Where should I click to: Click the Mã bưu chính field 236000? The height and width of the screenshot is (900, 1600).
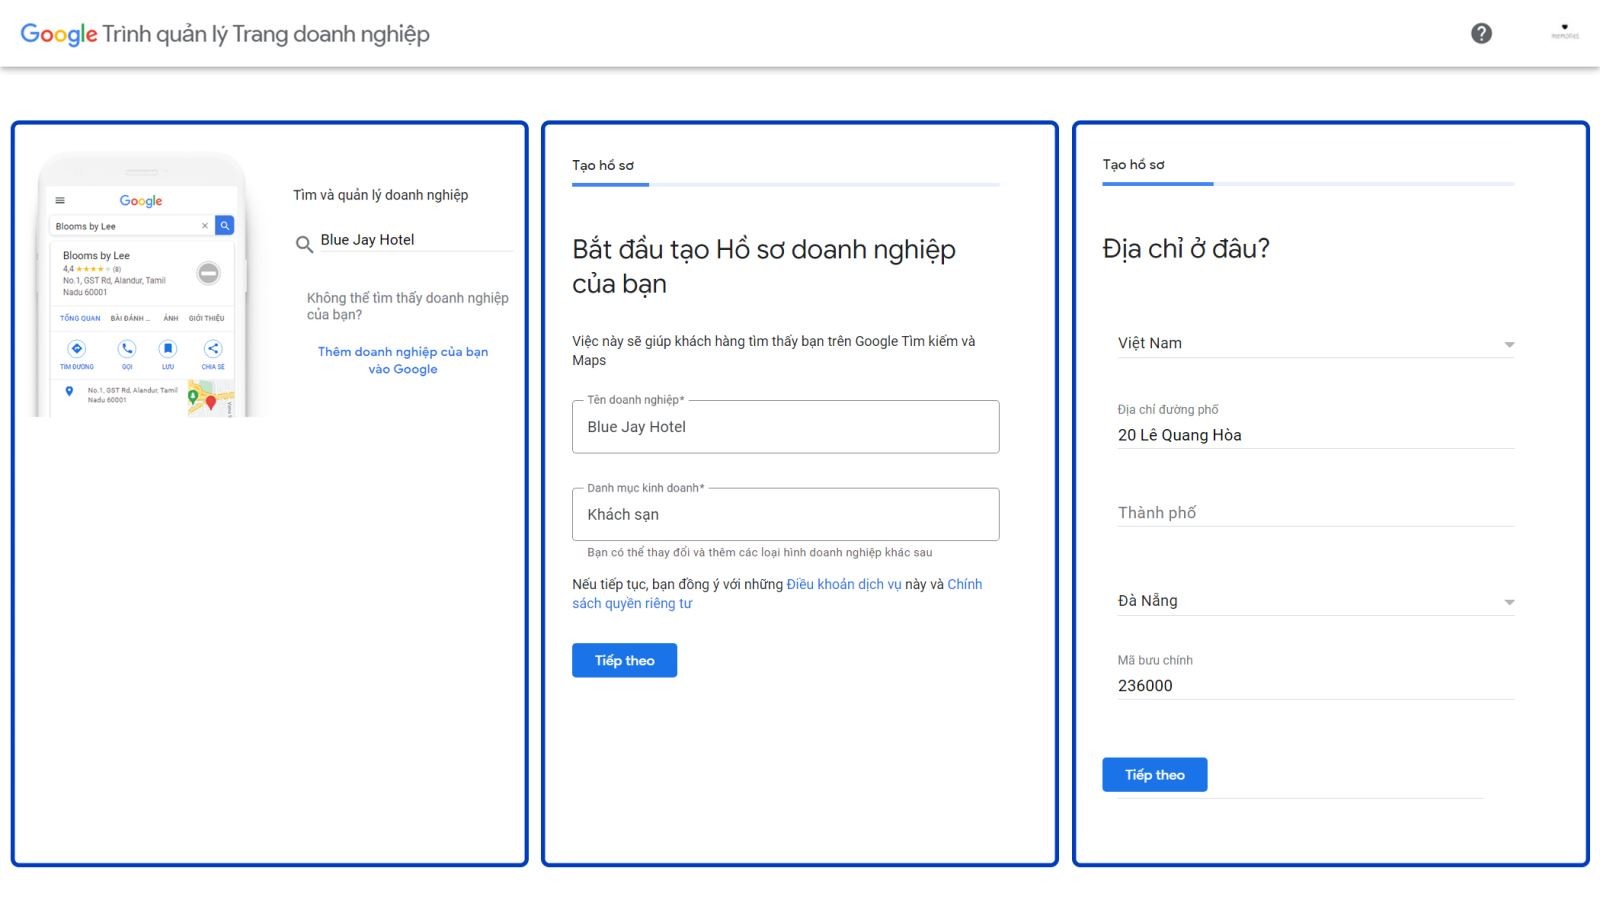[x=1315, y=686]
